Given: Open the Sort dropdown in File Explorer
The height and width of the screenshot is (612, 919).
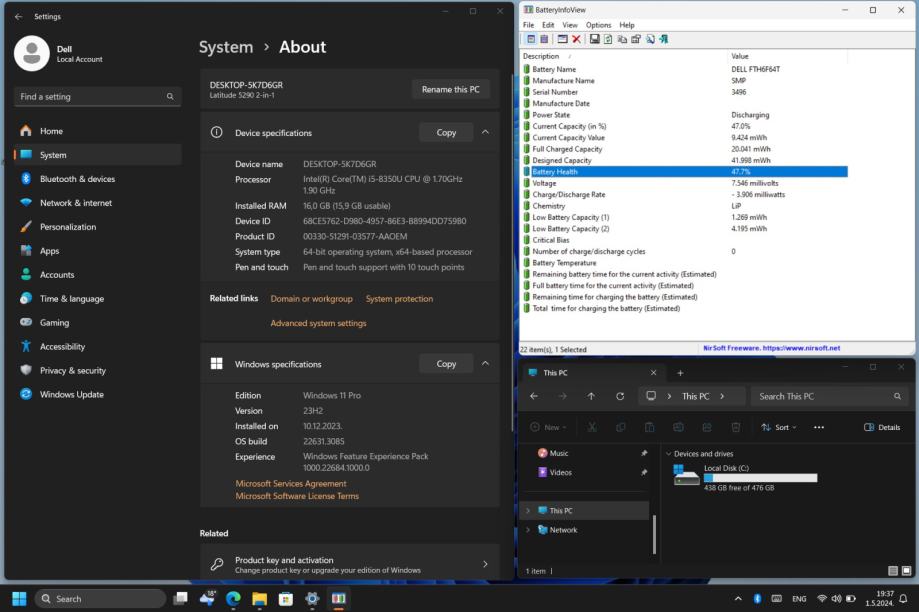Looking at the screenshot, I should [779, 427].
